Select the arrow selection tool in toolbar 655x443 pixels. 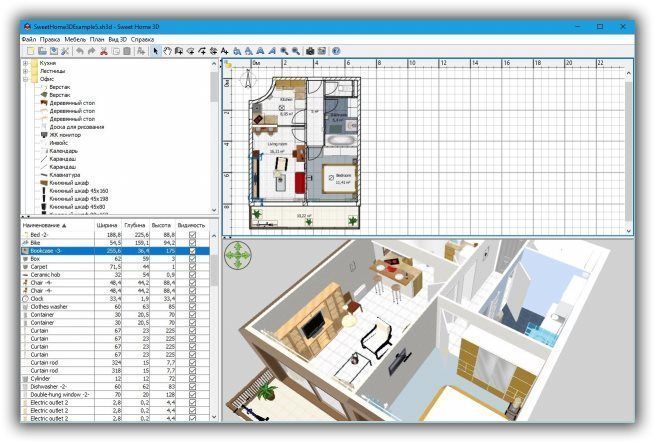[155, 50]
